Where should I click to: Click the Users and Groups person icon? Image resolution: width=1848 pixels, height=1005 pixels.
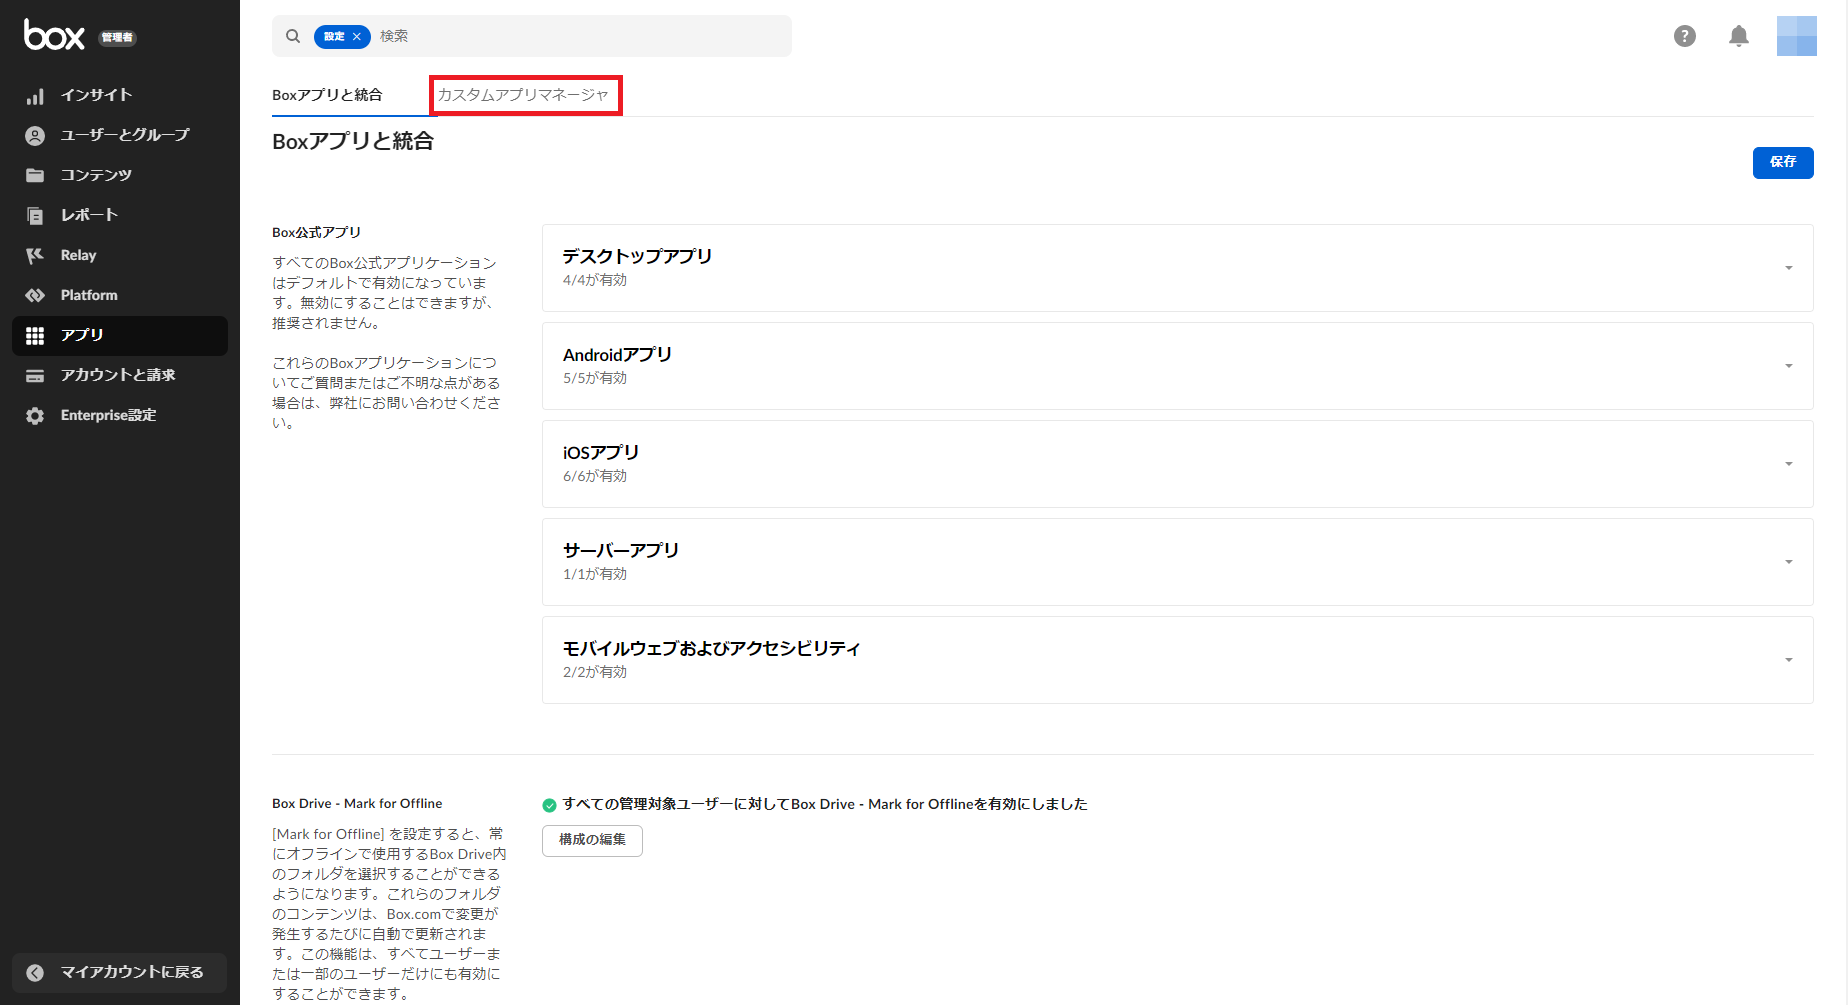click(35, 136)
